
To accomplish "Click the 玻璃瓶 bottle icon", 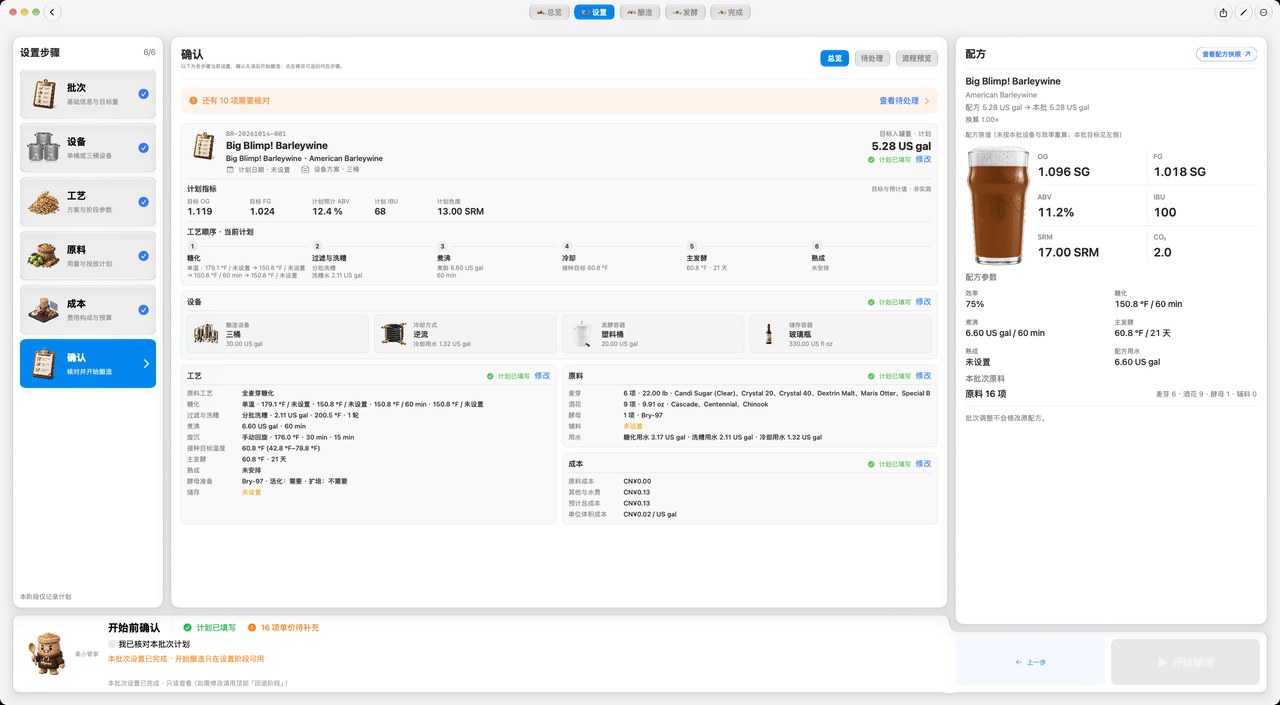I will [x=769, y=334].
